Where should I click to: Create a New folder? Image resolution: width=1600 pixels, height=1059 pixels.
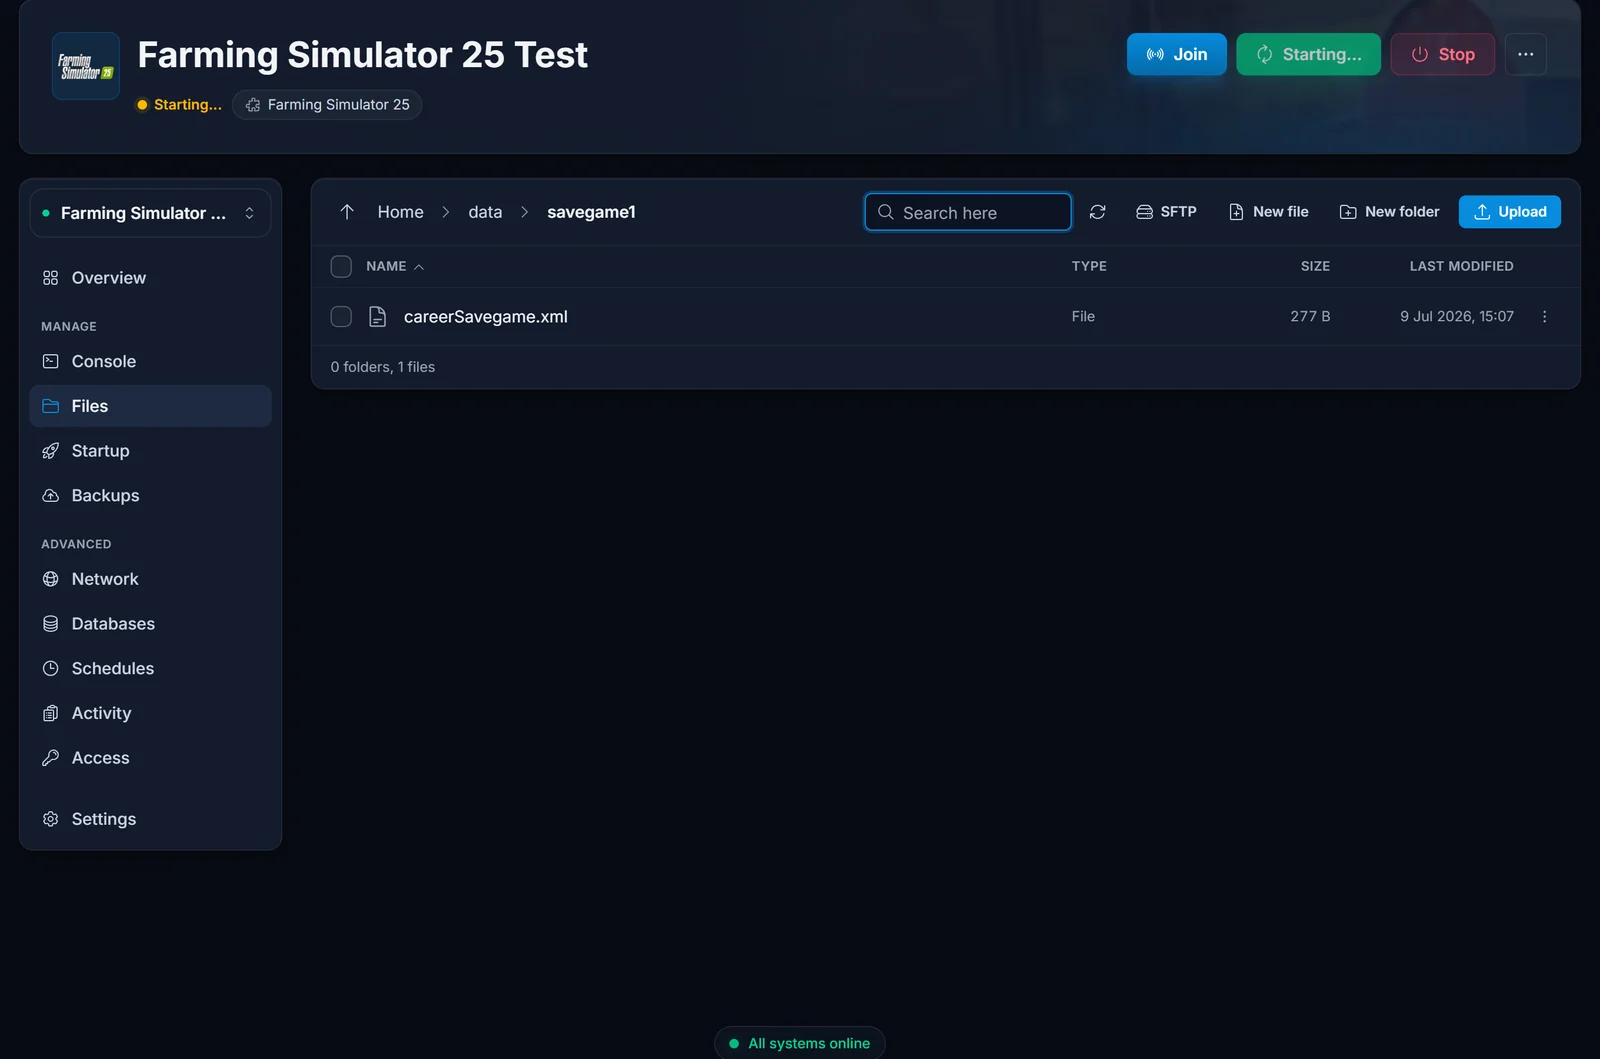pos(1389,212)
